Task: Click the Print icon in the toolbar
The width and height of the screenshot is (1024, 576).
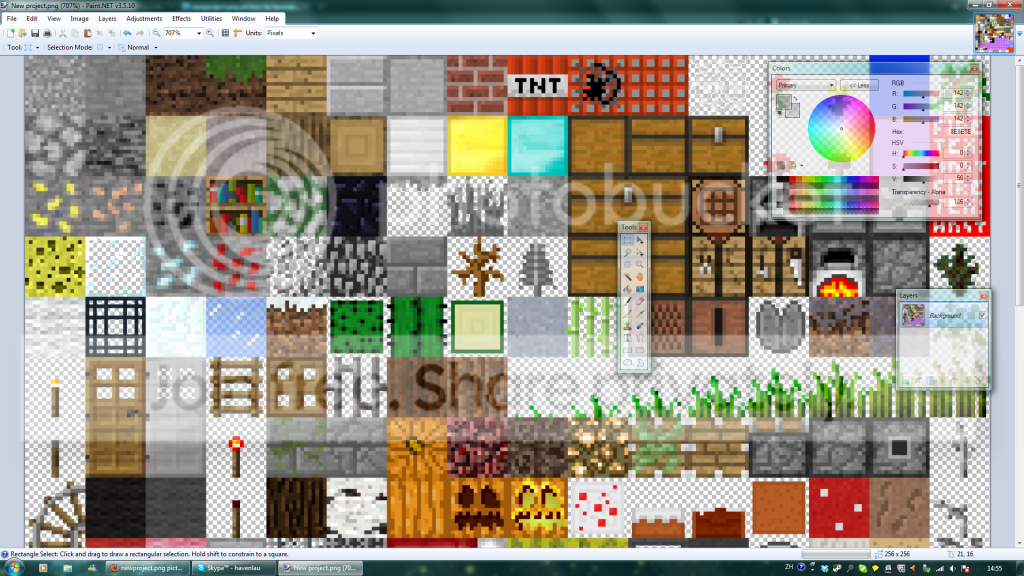Action: [48, 33]
